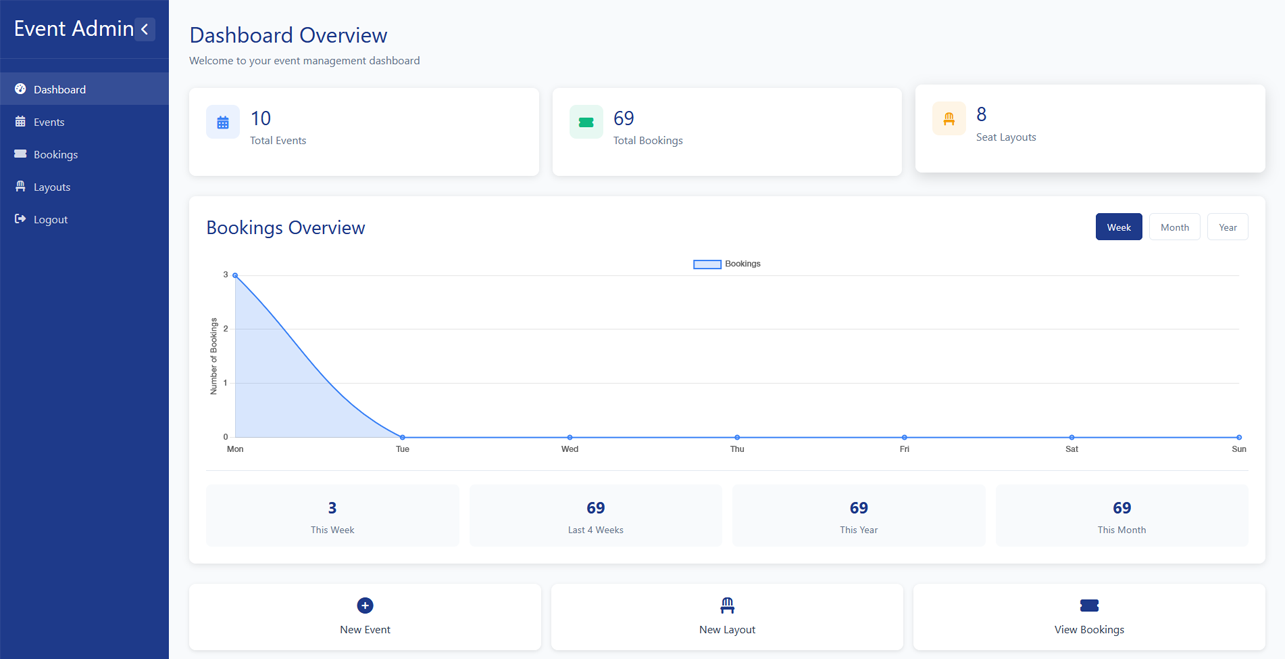Click the Logout icon in sidebar
This screenshot has width=1285, height=659.
pos(20,219)
